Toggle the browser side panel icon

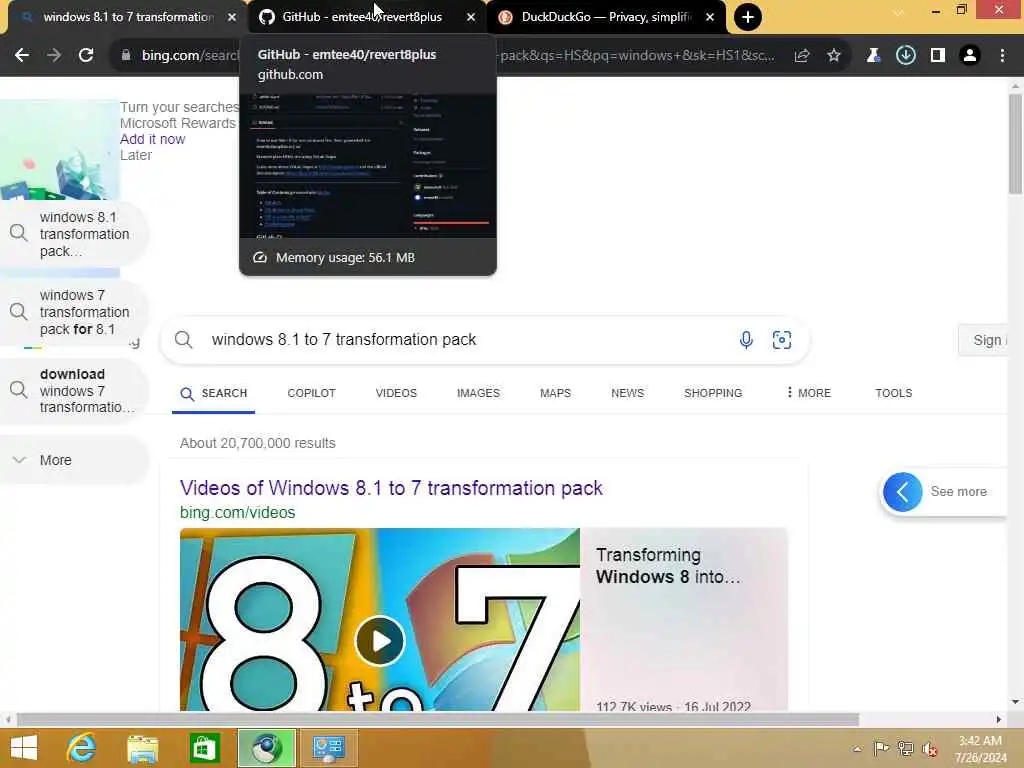(x=938, y=56)
